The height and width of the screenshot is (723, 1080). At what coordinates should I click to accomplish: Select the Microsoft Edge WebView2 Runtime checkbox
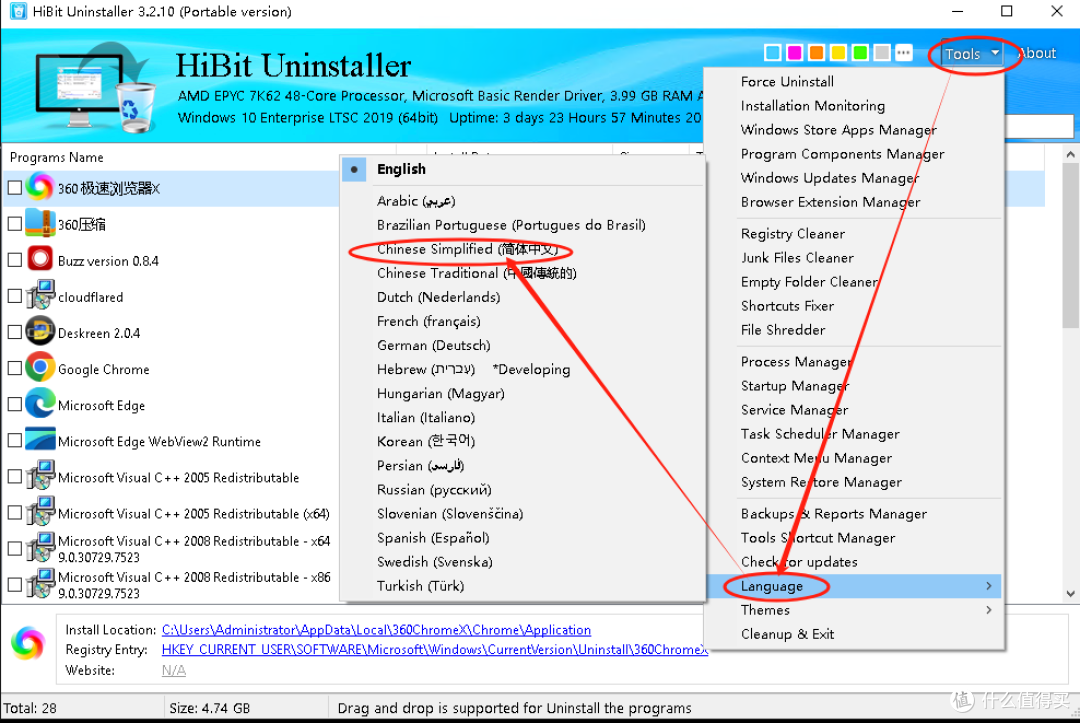click(14, 440)
